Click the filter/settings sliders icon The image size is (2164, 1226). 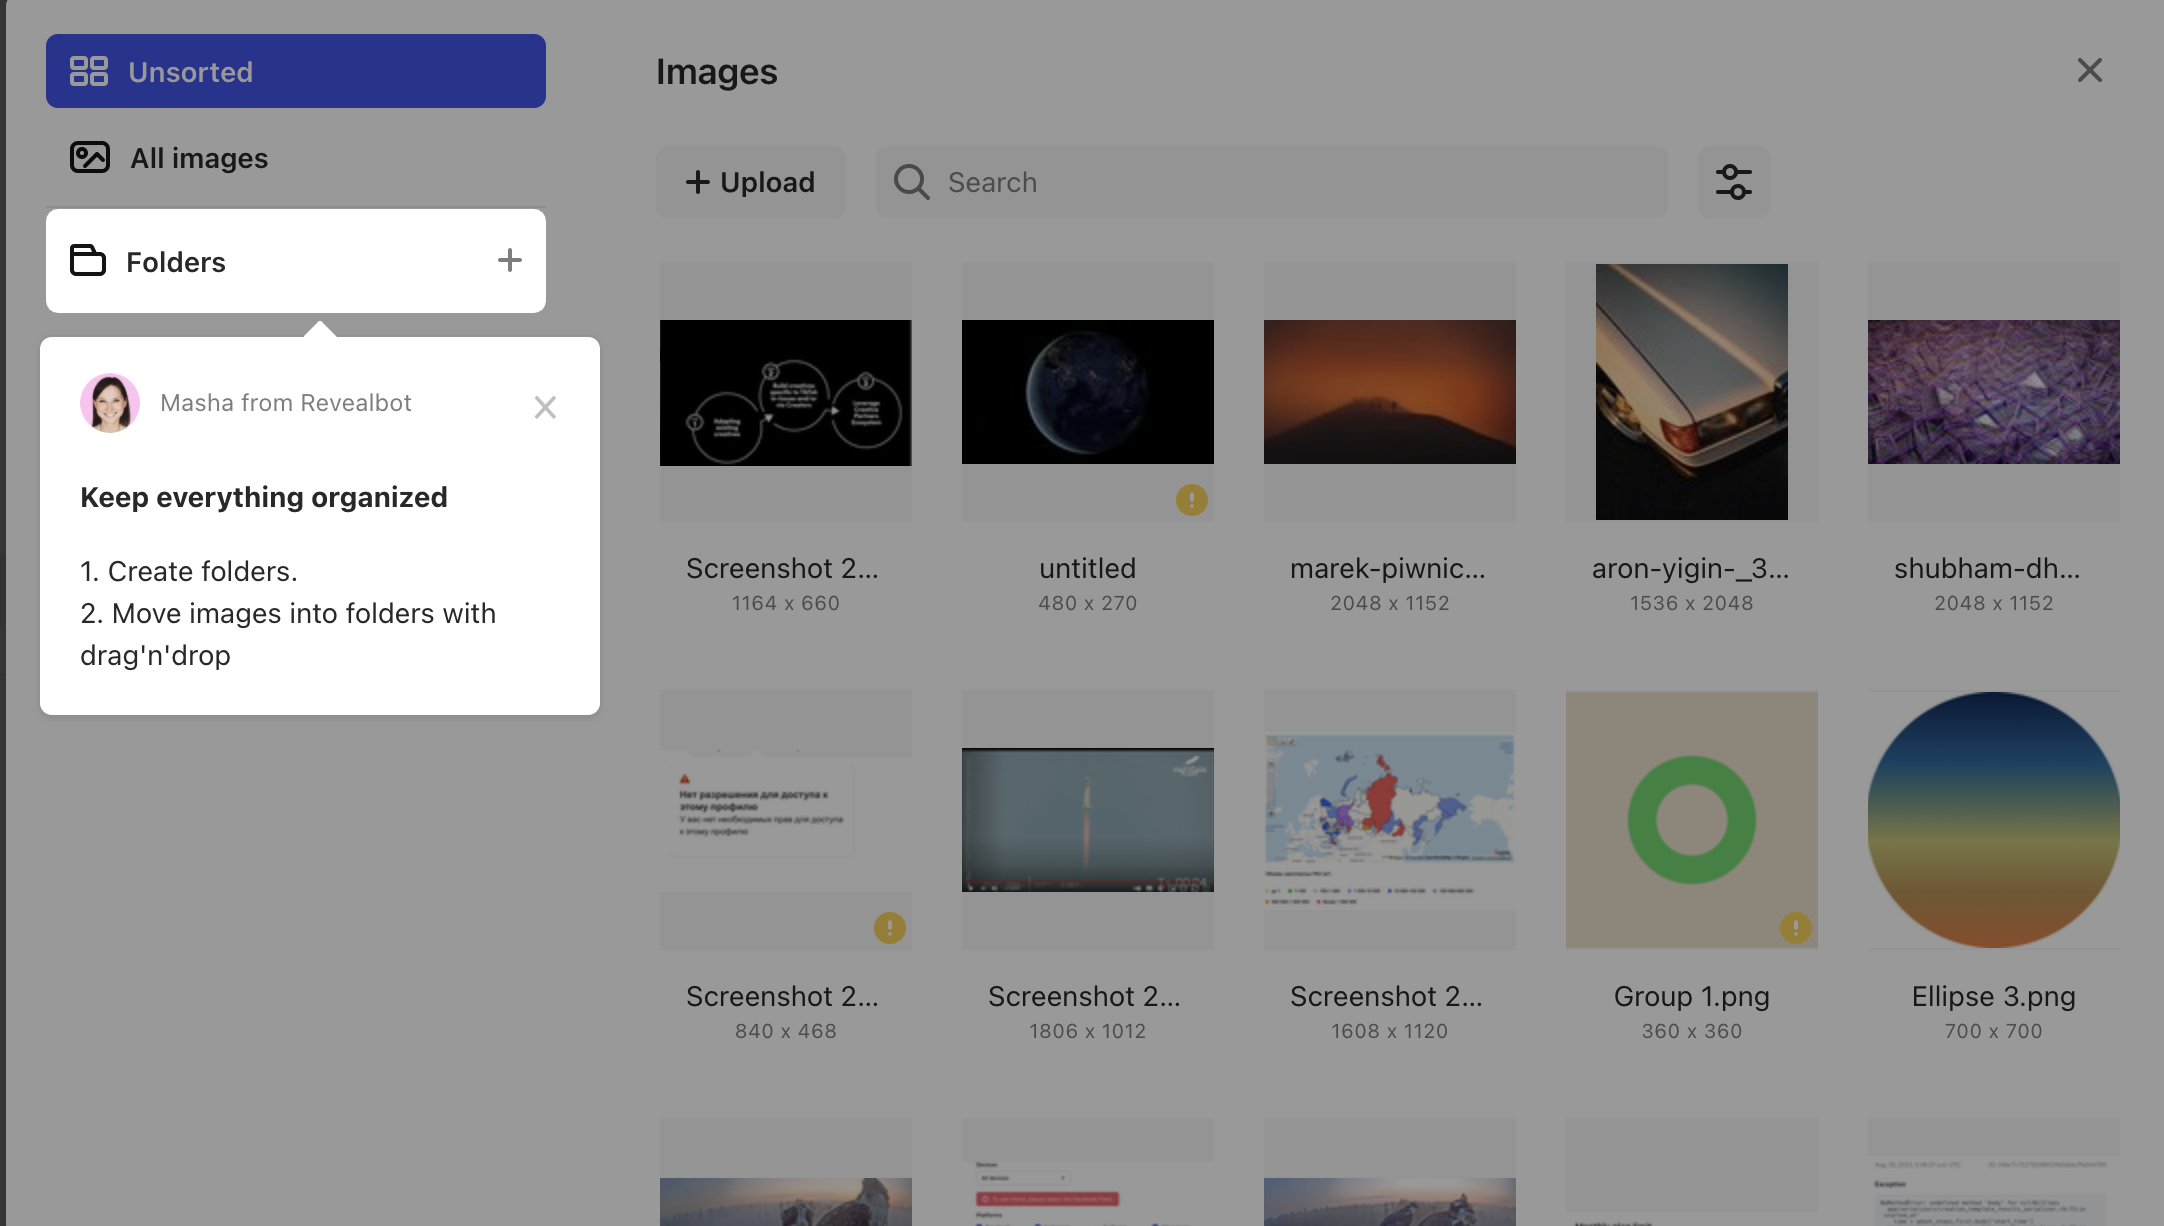1733,181
